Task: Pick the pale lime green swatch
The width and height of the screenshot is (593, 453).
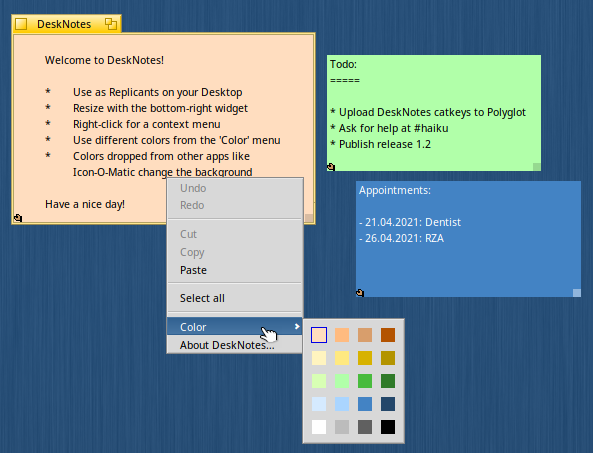Action: (x=319, y=381)
